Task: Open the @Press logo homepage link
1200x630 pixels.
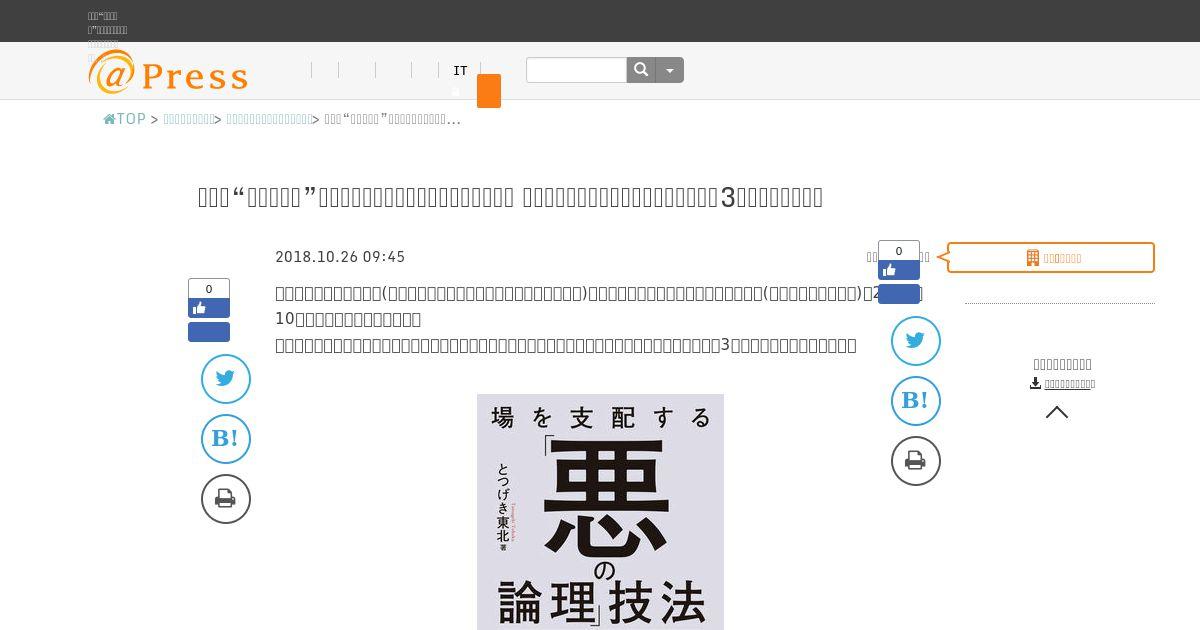Action: tap(168, 72)
